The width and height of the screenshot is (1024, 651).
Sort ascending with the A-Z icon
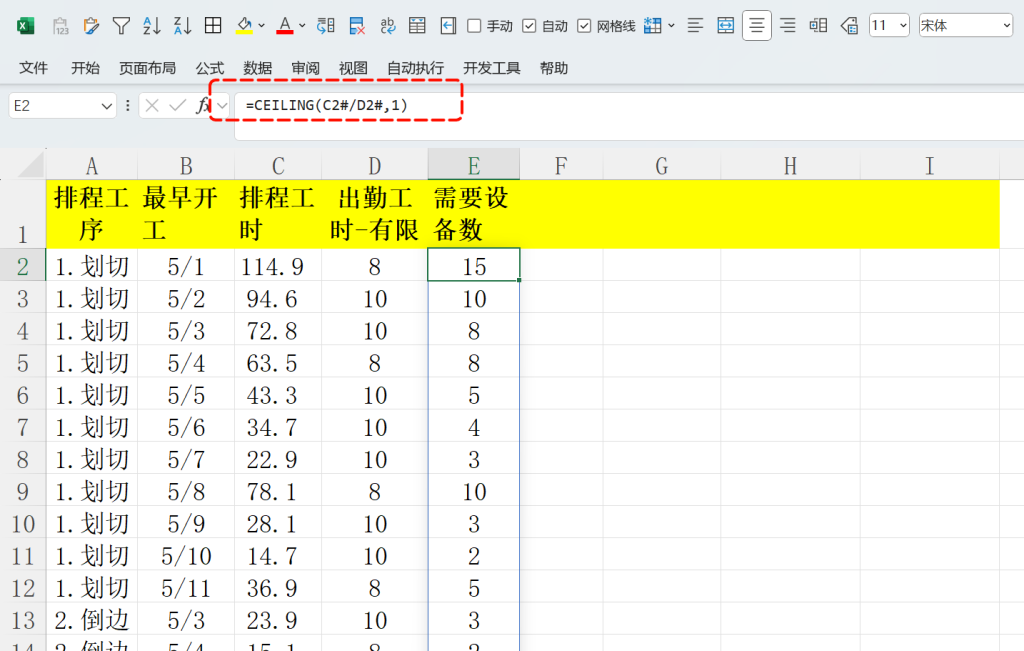(x=152, y=26)
